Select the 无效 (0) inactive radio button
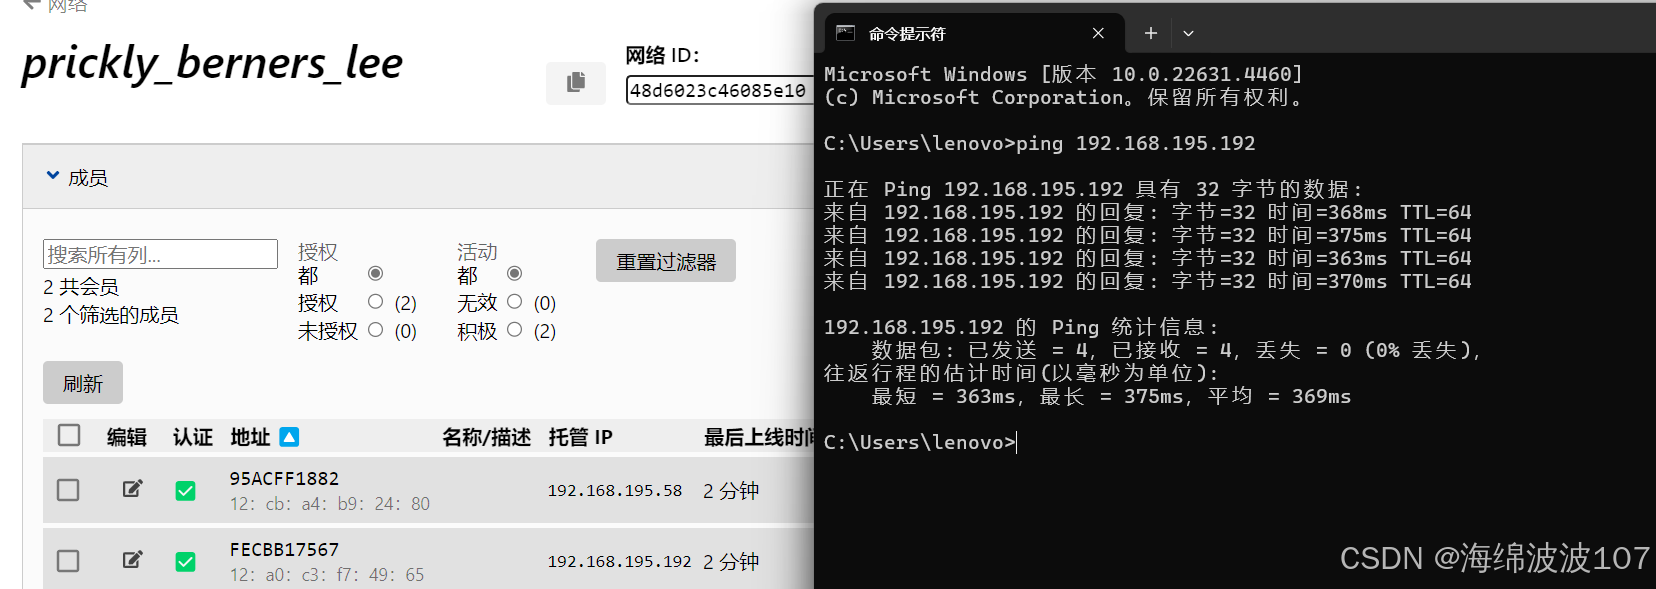The width and height of the screenshot is (1656, 589). (x=515, y=301)
